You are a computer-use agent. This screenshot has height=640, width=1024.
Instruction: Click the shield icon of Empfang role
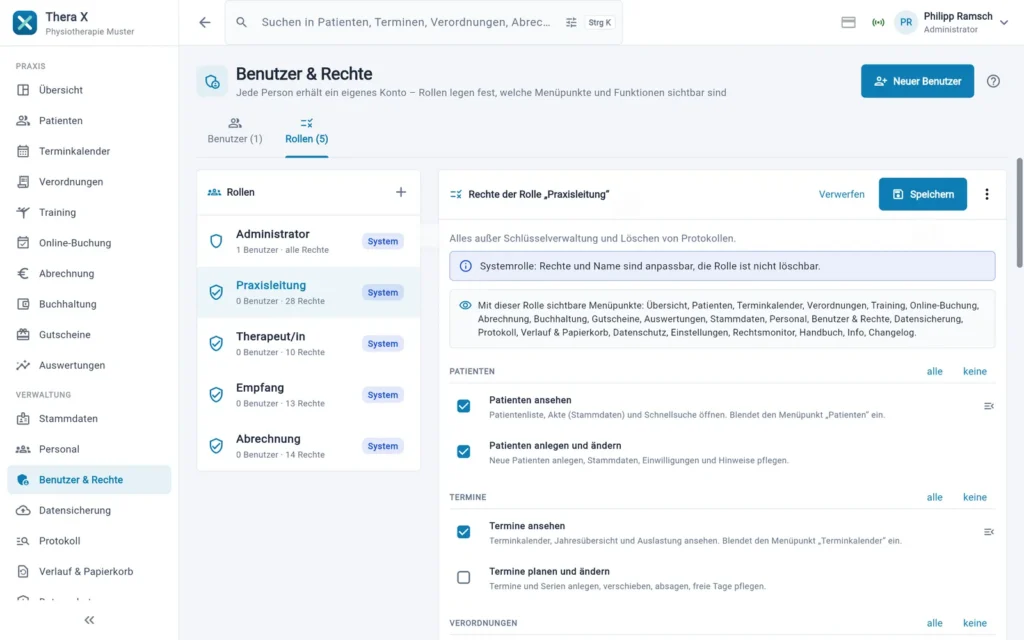tap(216, 394)
